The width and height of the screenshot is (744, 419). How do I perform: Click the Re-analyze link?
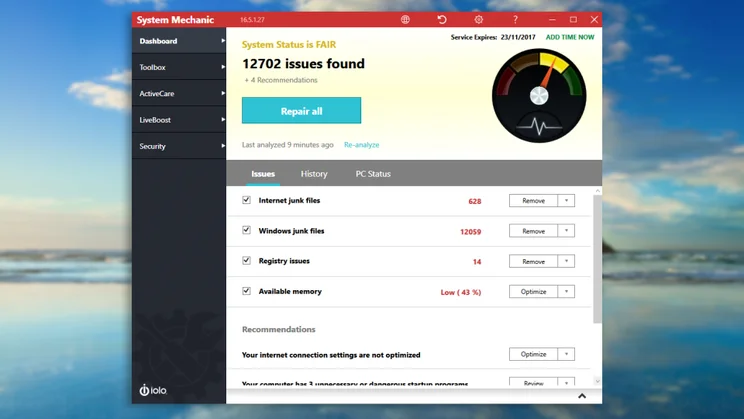(x=362, y=145)
